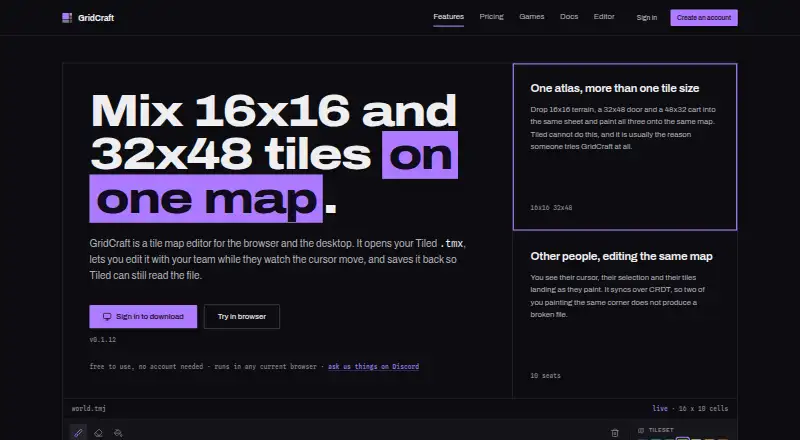Open the Editor nav item
800x440 pixels.
604,17
